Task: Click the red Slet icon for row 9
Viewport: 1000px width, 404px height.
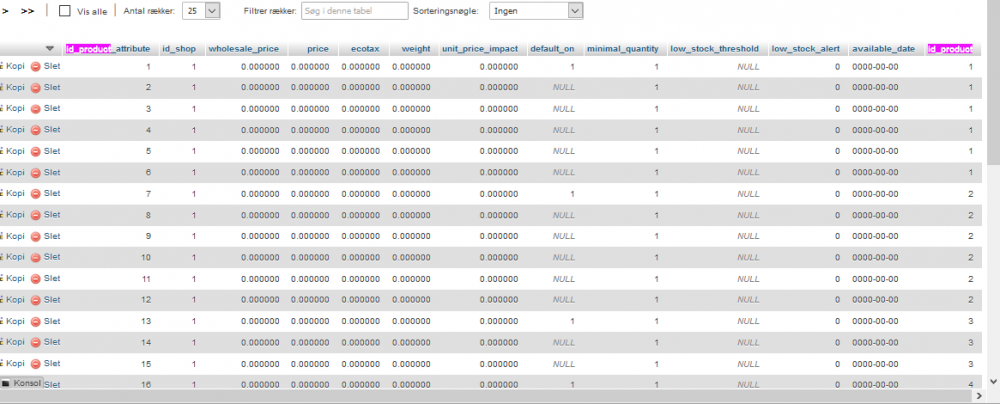Action: (x=36, y=237)
